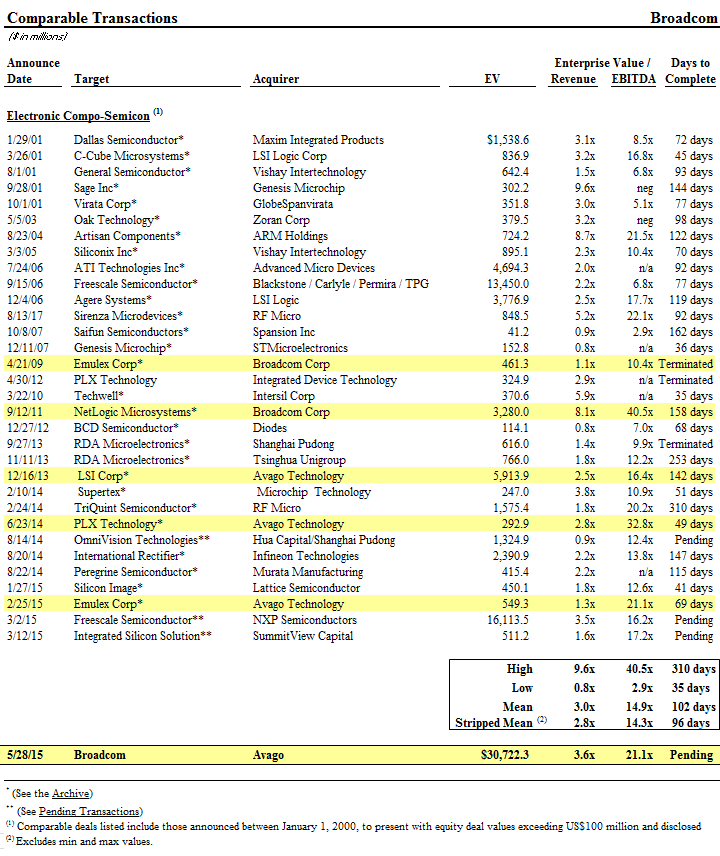Click Genesis Microchip acquirer name
This screenshot has height=856, width=720.
[299, 188]
